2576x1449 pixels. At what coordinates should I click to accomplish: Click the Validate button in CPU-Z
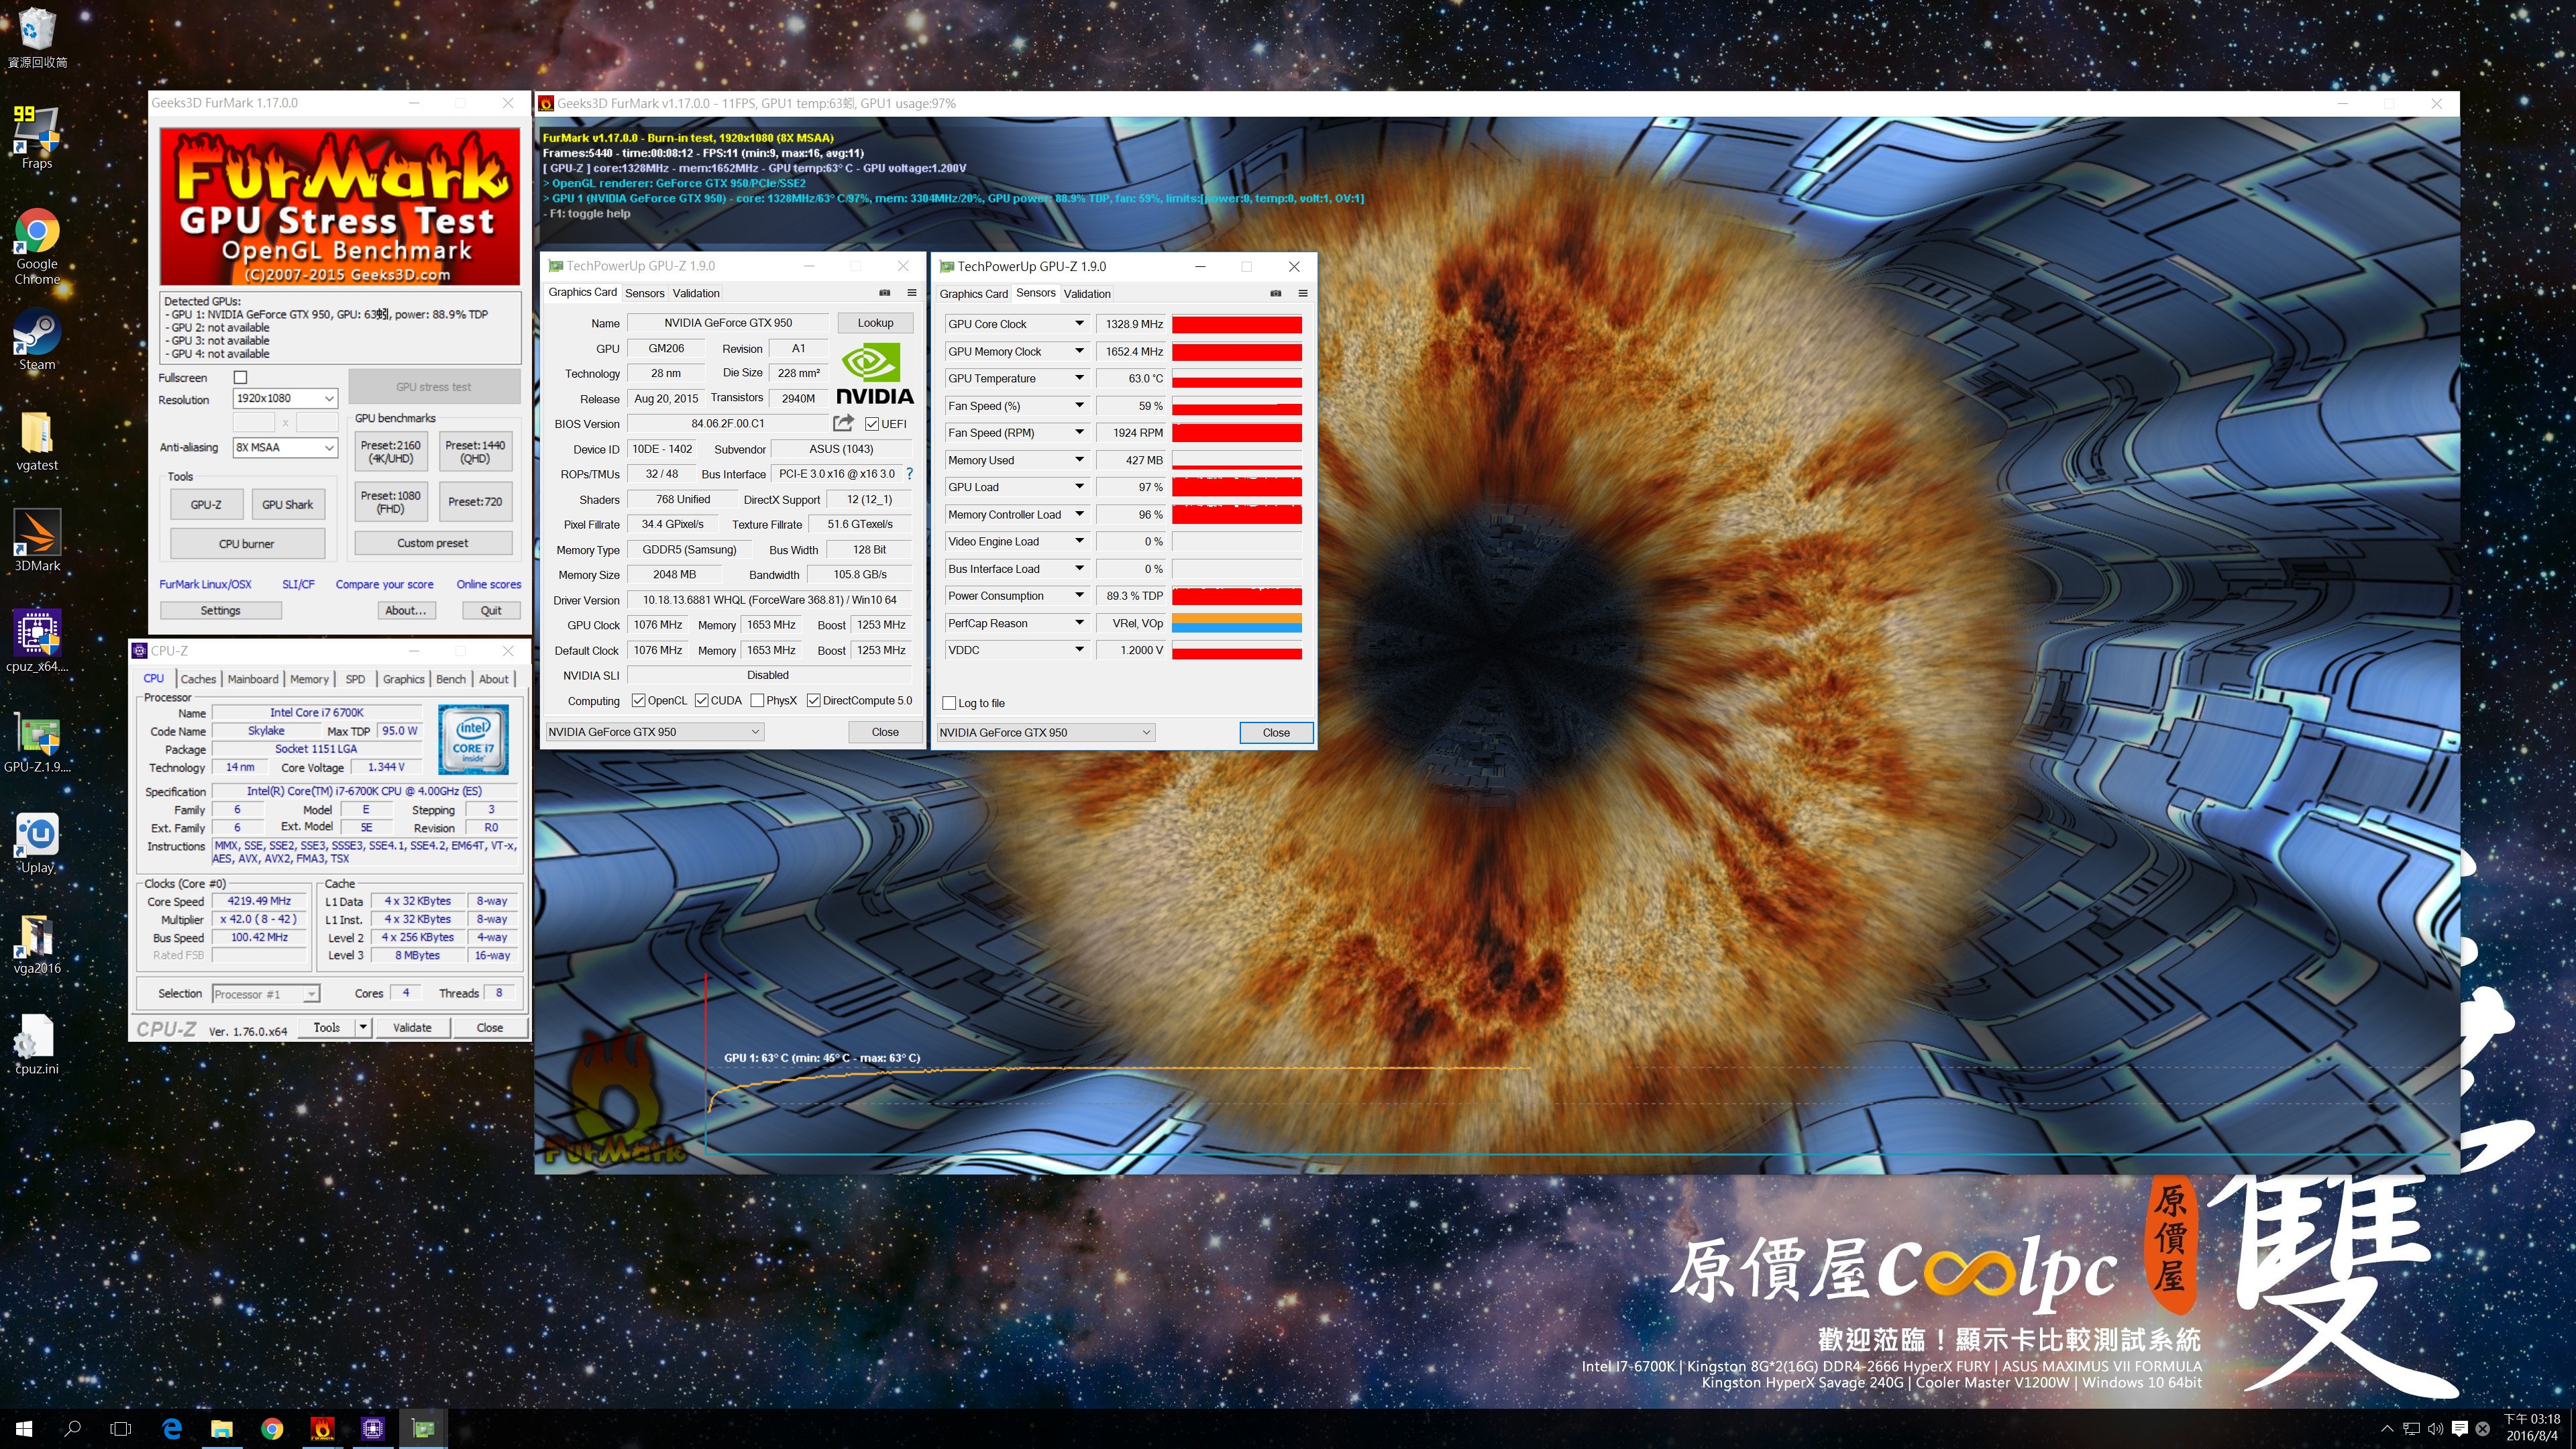(412, 1027)
